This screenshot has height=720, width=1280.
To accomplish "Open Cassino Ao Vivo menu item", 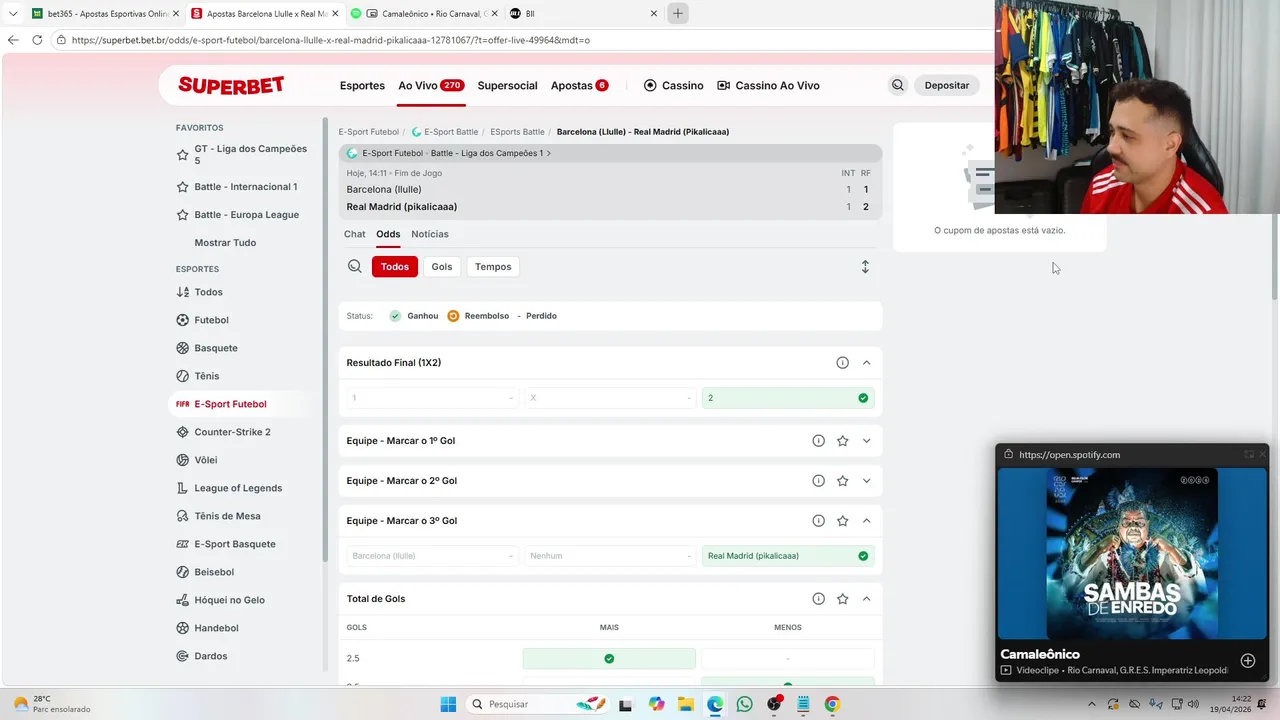I will pyautogui.click(x=768, y=86).
